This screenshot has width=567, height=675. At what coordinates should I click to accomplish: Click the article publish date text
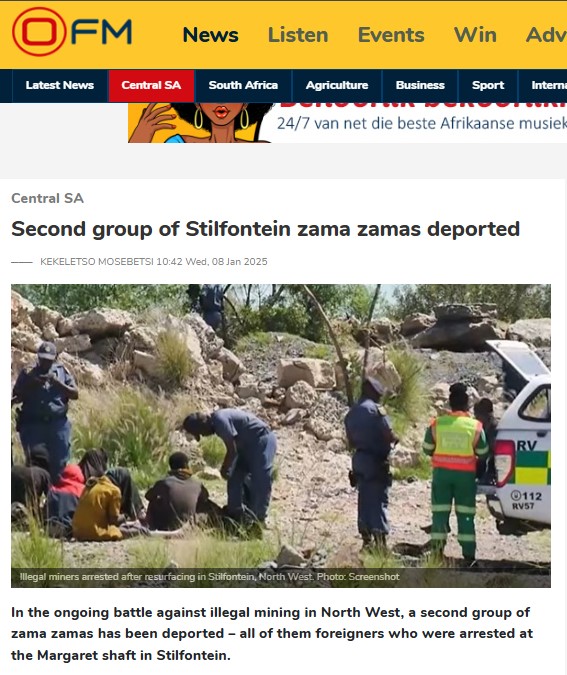[x=212, y=262]
